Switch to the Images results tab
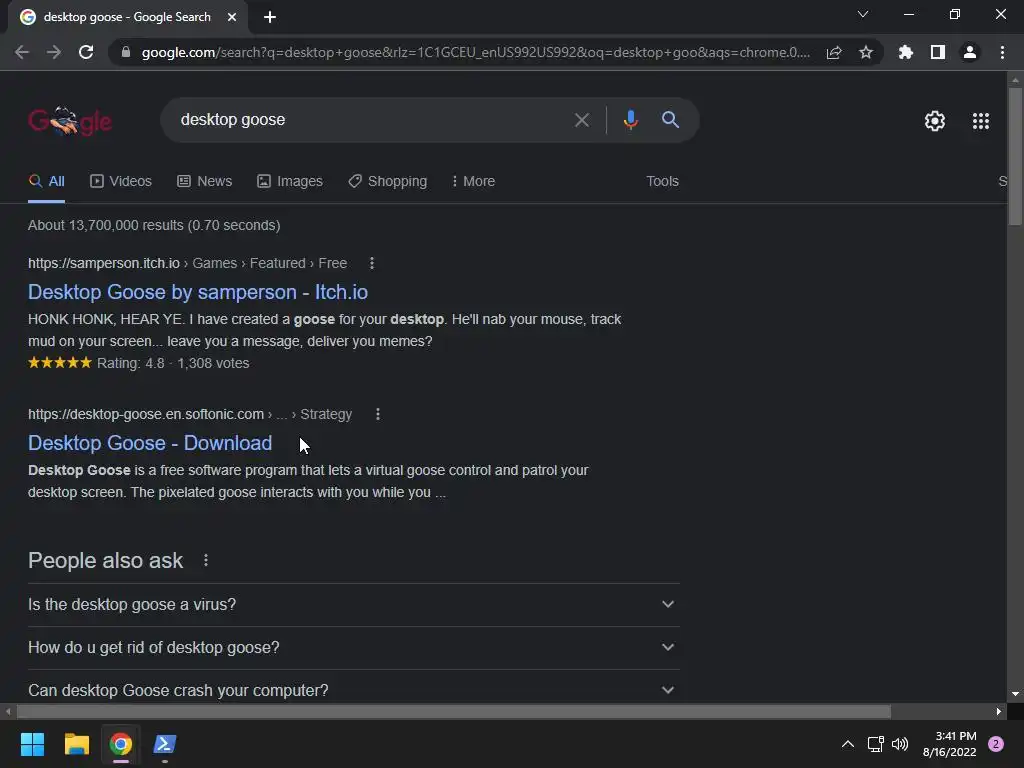This screenshot has height=768, width=1024. tap(290, 182)
